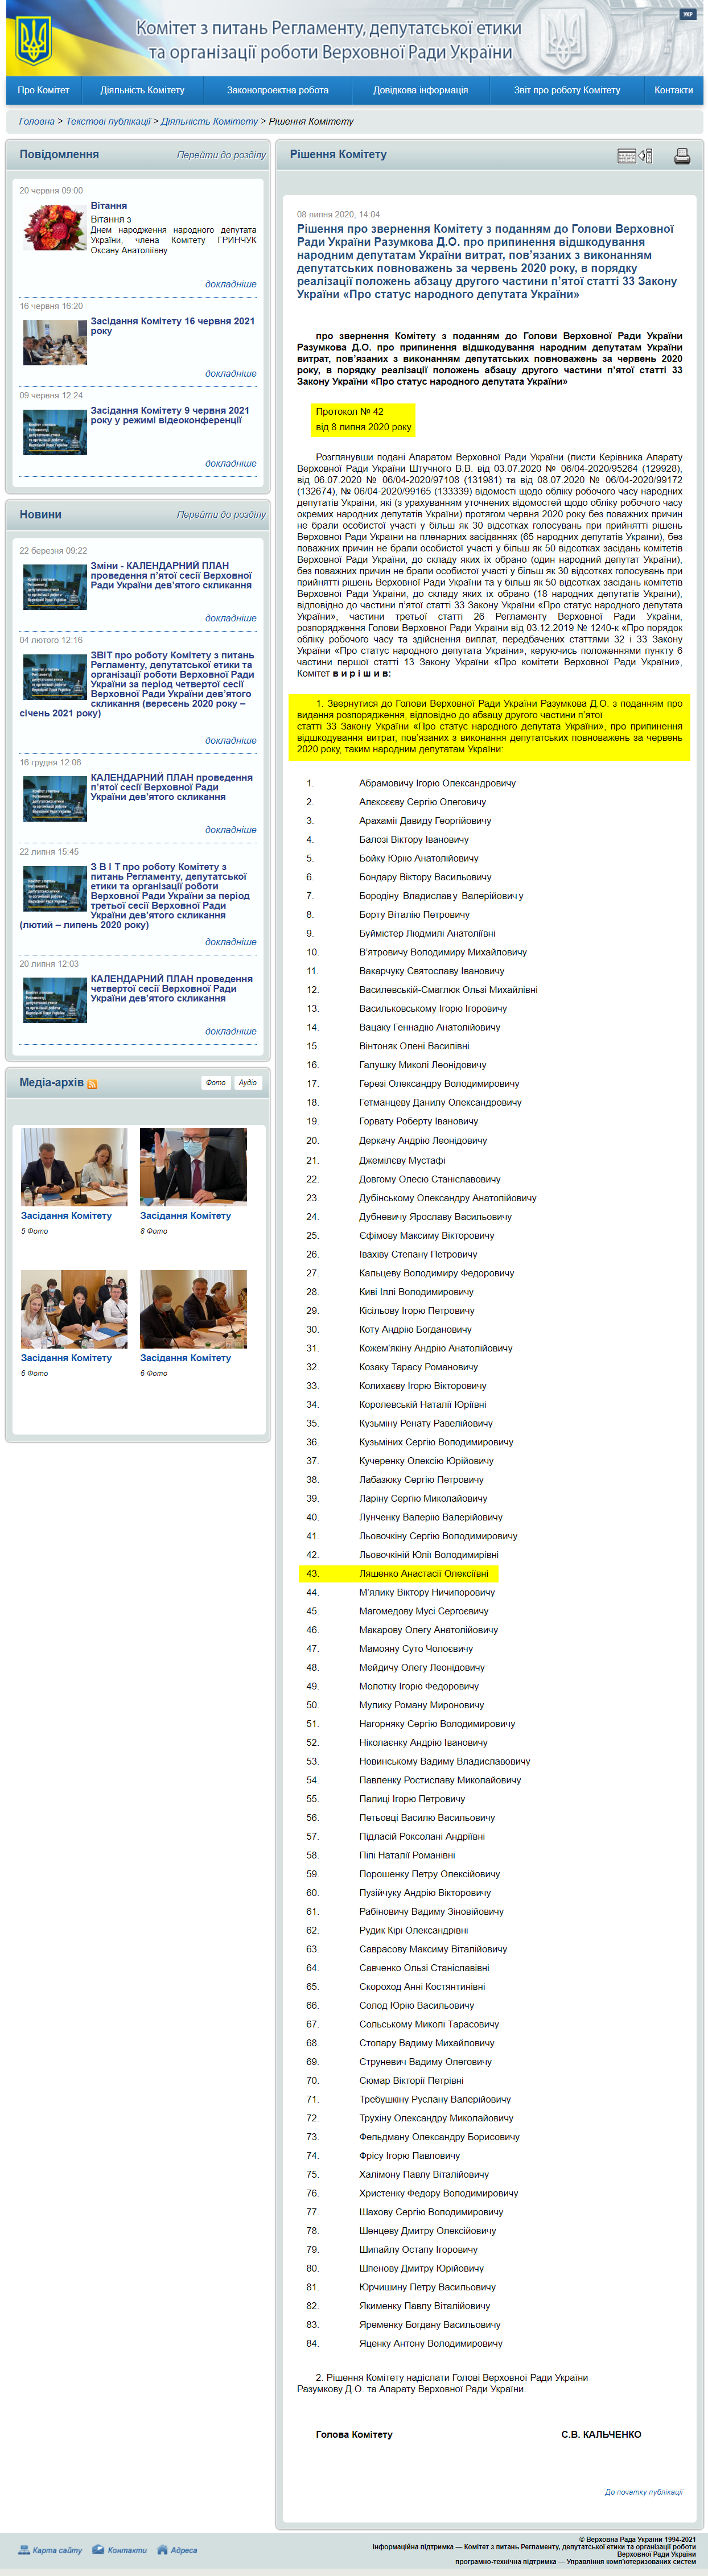Viewport: 708px width, 2576px height.
Task: Click list entry Ляшенко Анастасії Олексіївні
Action: click(424, 1574)
